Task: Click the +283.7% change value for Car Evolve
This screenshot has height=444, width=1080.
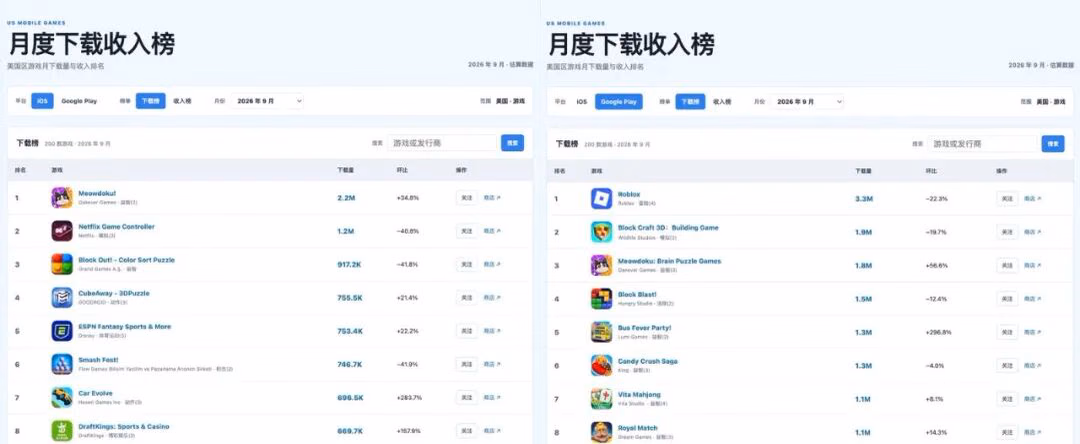Action: tap(409, 398)
